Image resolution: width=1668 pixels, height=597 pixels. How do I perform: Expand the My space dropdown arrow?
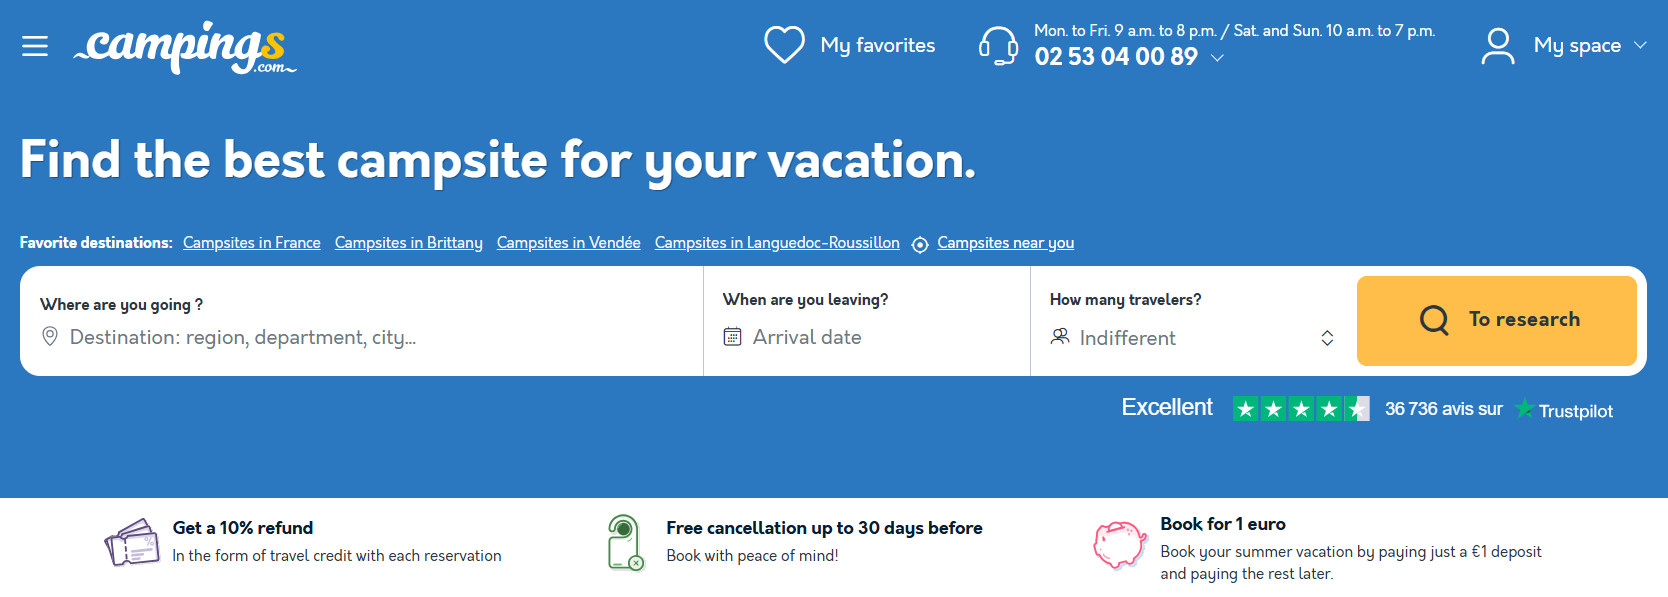1640,45
